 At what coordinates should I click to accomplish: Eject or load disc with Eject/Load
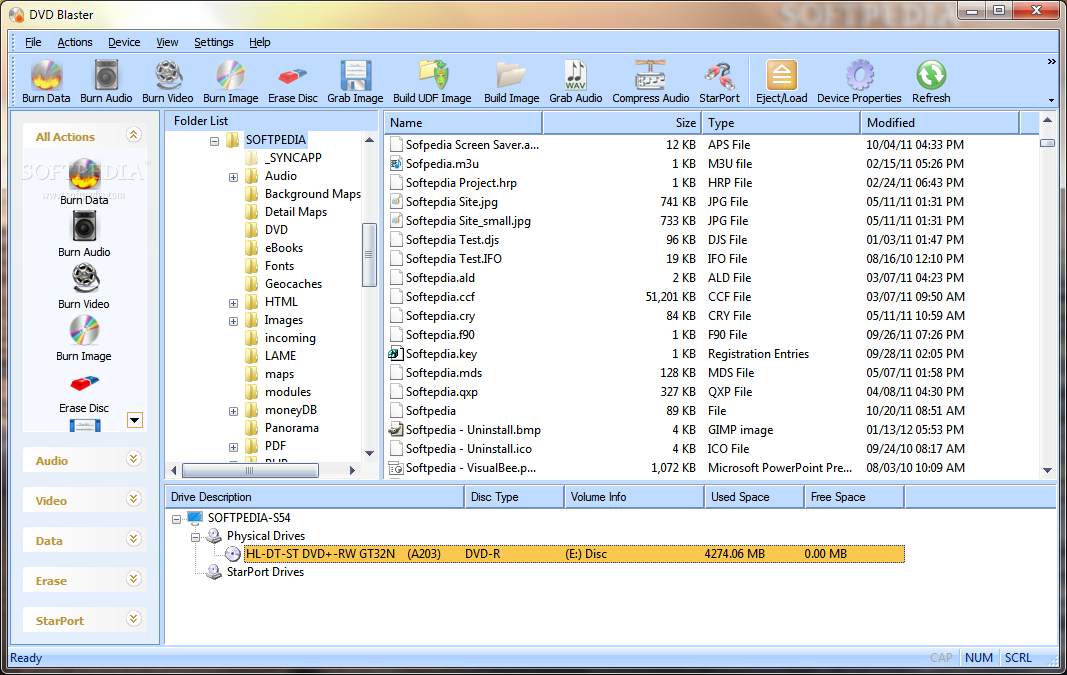781,82
